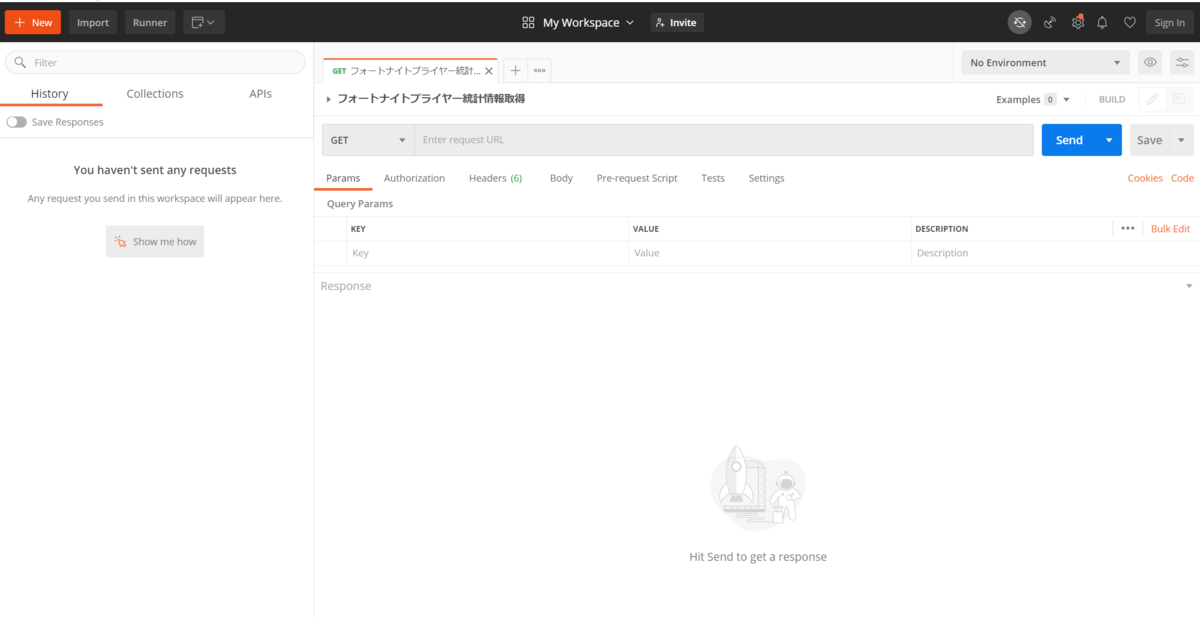The height and width of the screenshot is (618, 1200).
Task: Open the Examples dropdown
Action: point(1033,99)
